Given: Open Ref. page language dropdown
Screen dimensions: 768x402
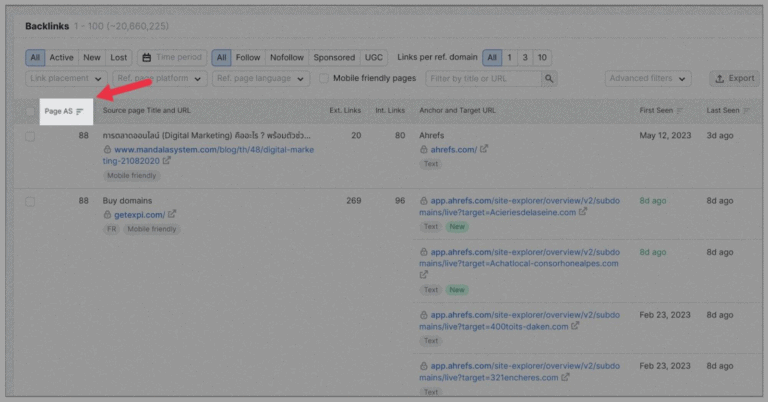Looking at the screenshot, I should 261,78.
